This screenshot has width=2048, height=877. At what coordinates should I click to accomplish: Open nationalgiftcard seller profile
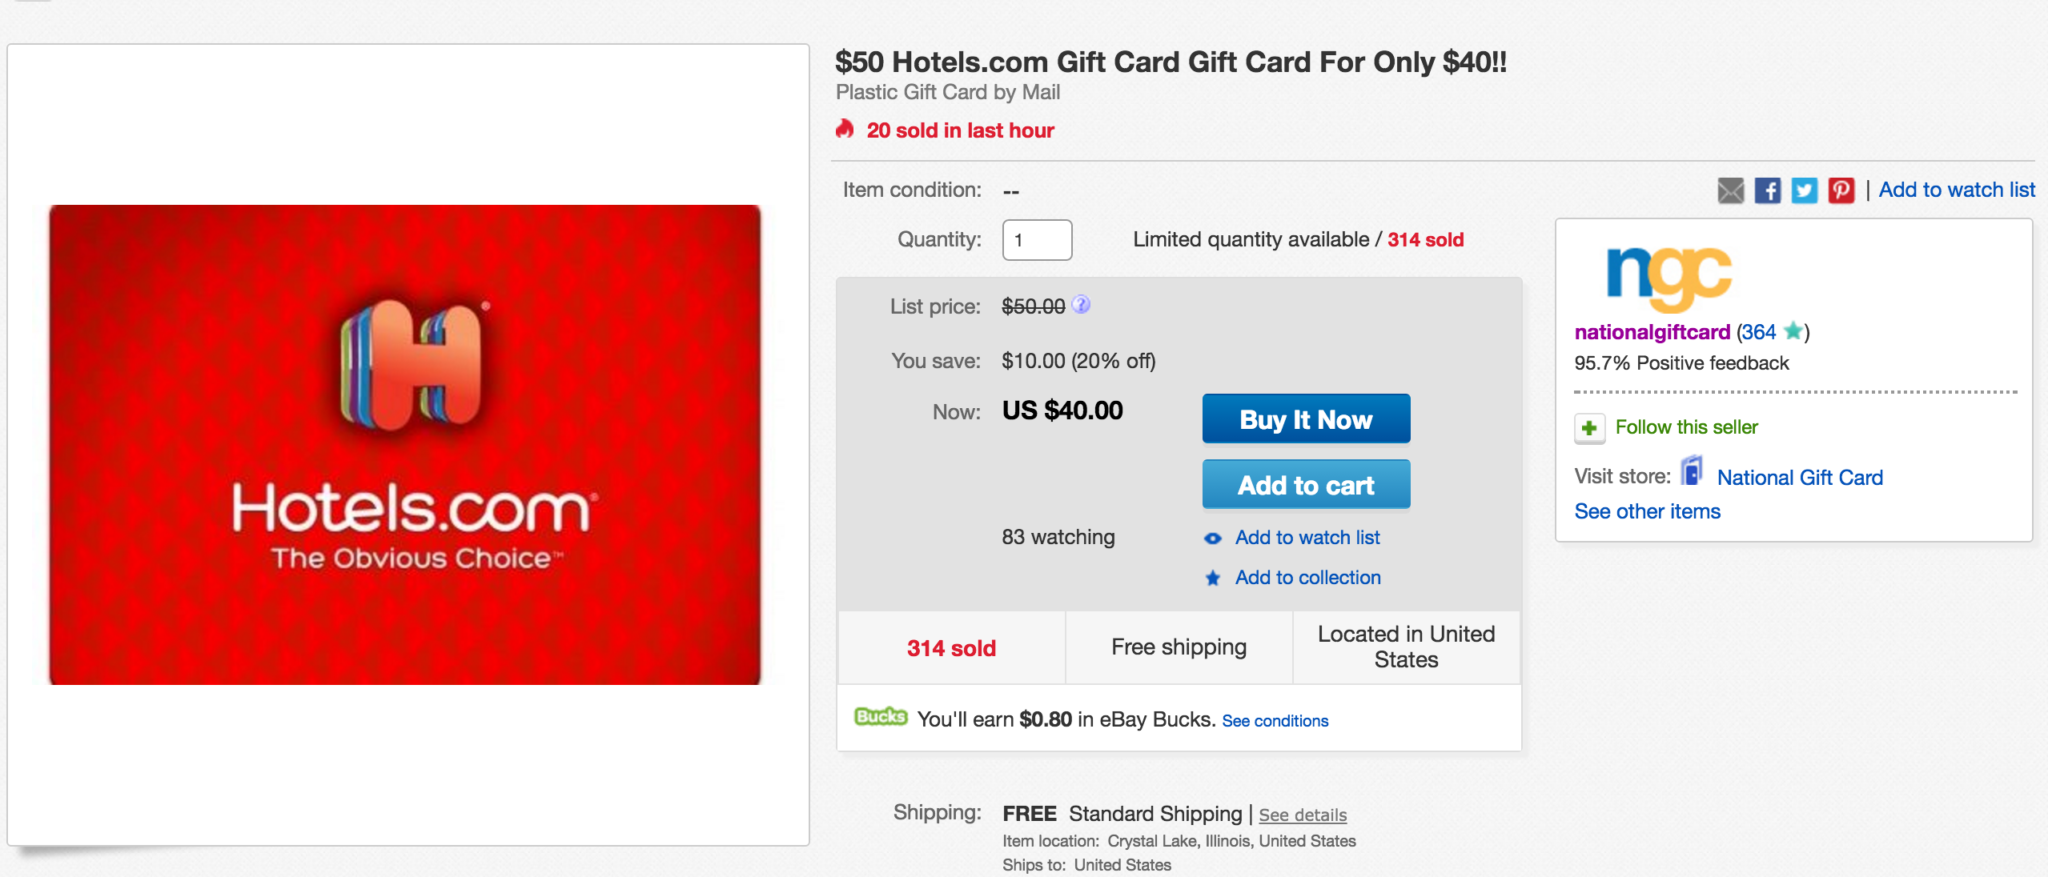coord(1652,332)
